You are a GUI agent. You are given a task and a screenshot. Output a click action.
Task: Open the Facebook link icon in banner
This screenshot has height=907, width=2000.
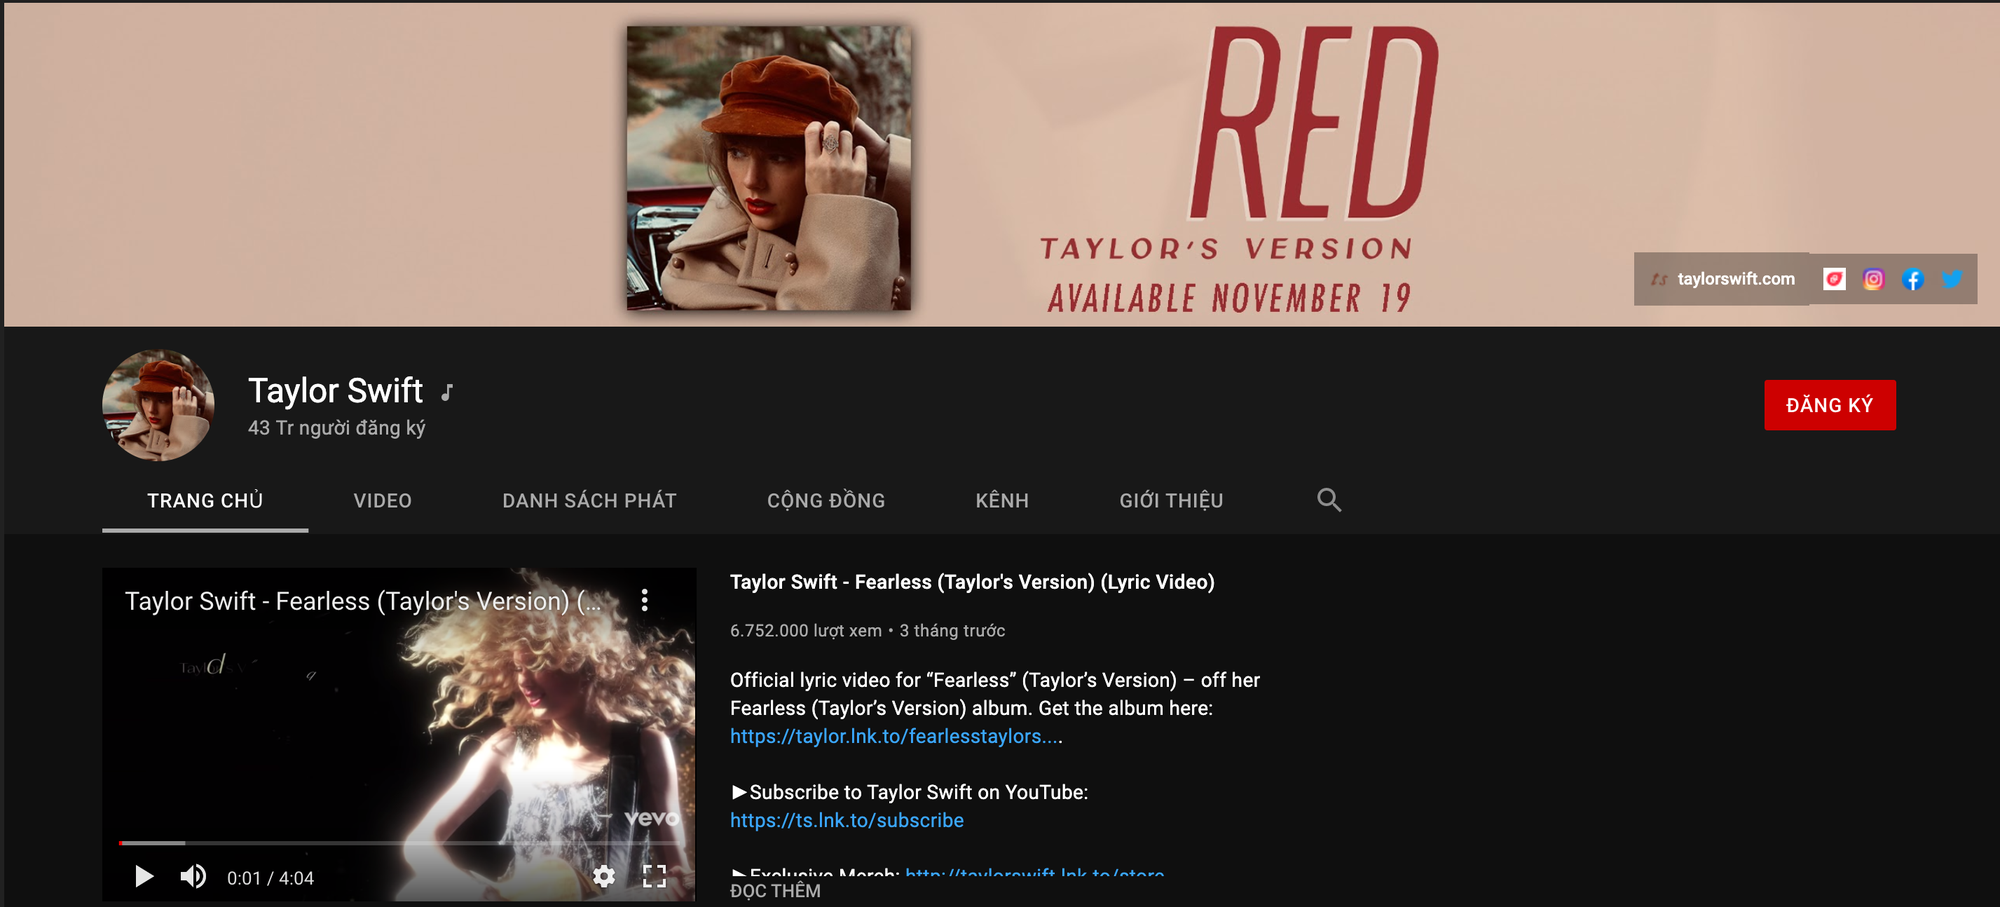(1912, 279)
